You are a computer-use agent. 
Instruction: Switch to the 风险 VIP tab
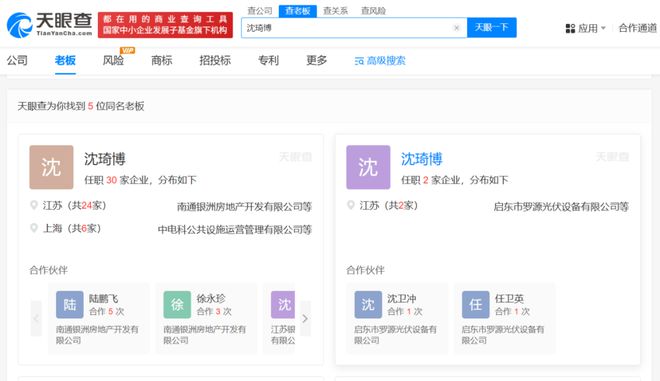[x=113, y=60]
